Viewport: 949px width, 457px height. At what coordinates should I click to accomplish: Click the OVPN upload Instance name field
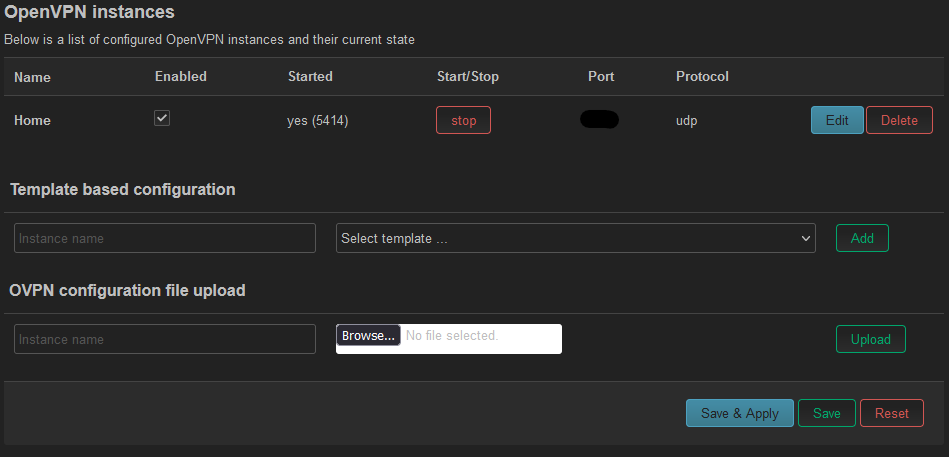tap(165, 339)
